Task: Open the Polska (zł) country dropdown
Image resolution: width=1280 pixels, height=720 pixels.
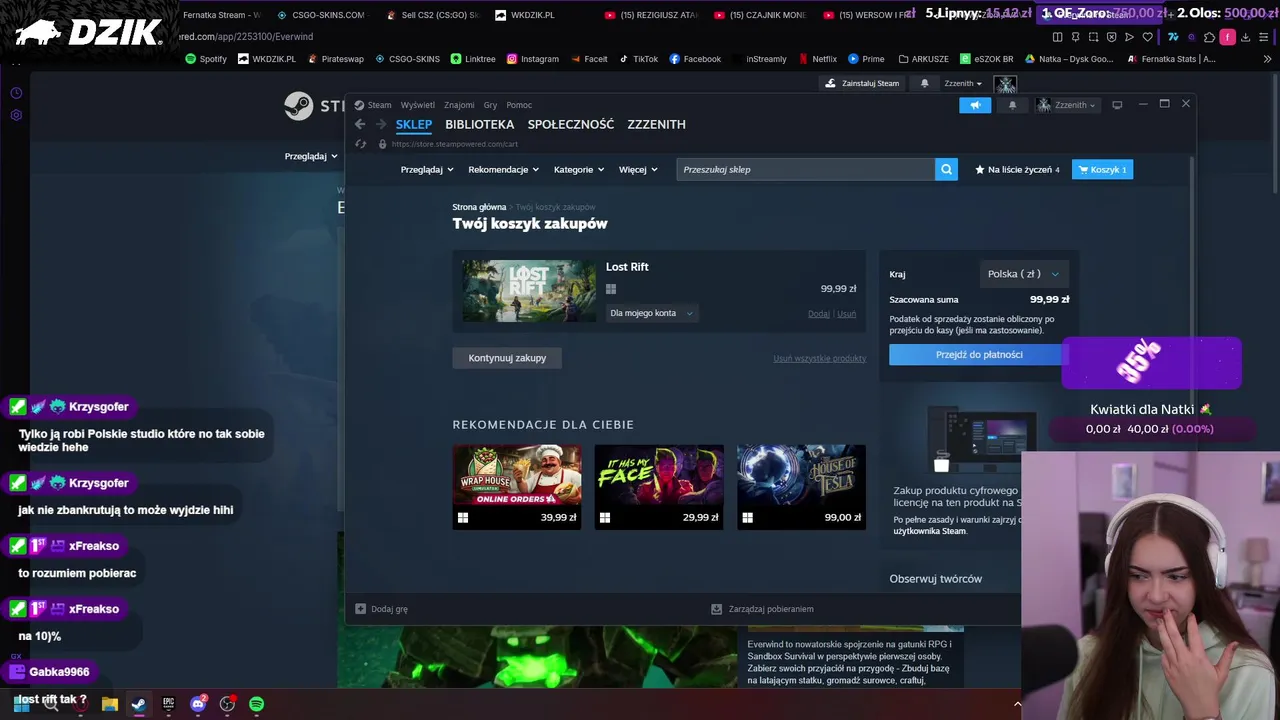Action: (x=1023, y=274)
